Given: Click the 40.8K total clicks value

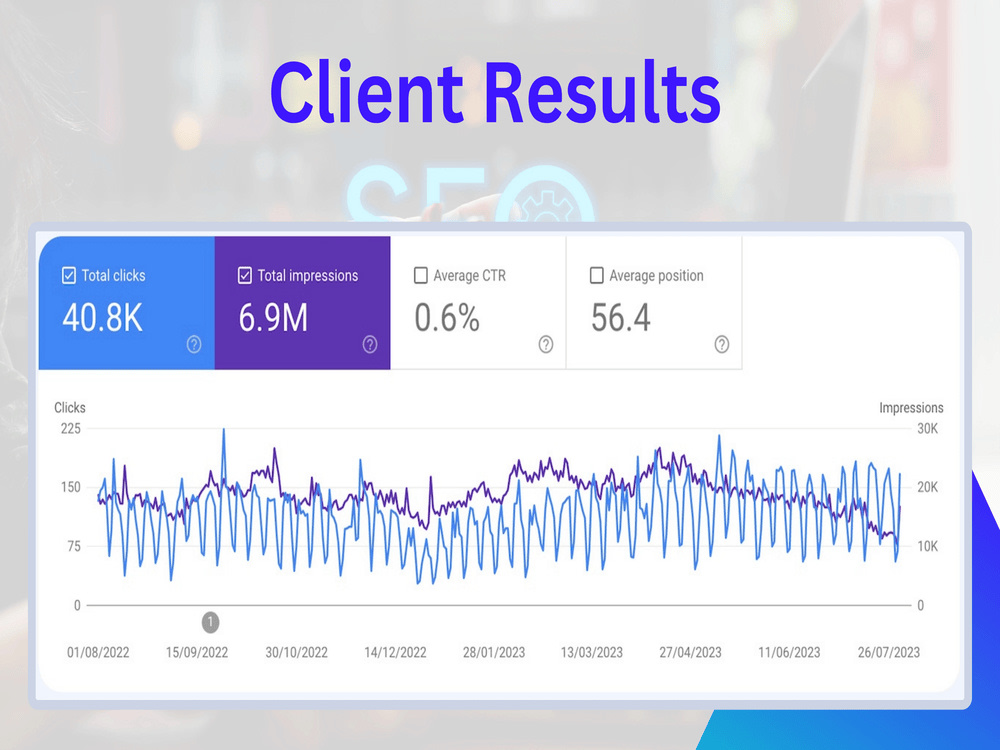Looking at the screenshot, I should 102,318.
